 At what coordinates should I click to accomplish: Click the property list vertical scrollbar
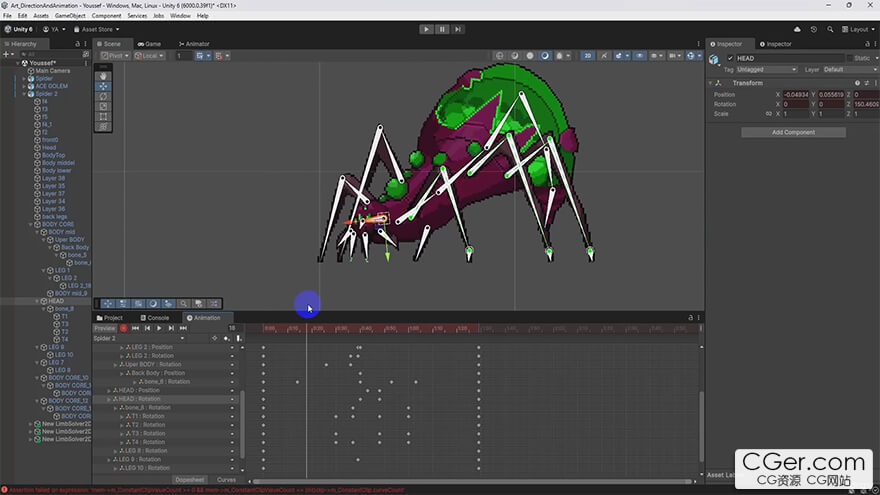[x=242, y=424]
